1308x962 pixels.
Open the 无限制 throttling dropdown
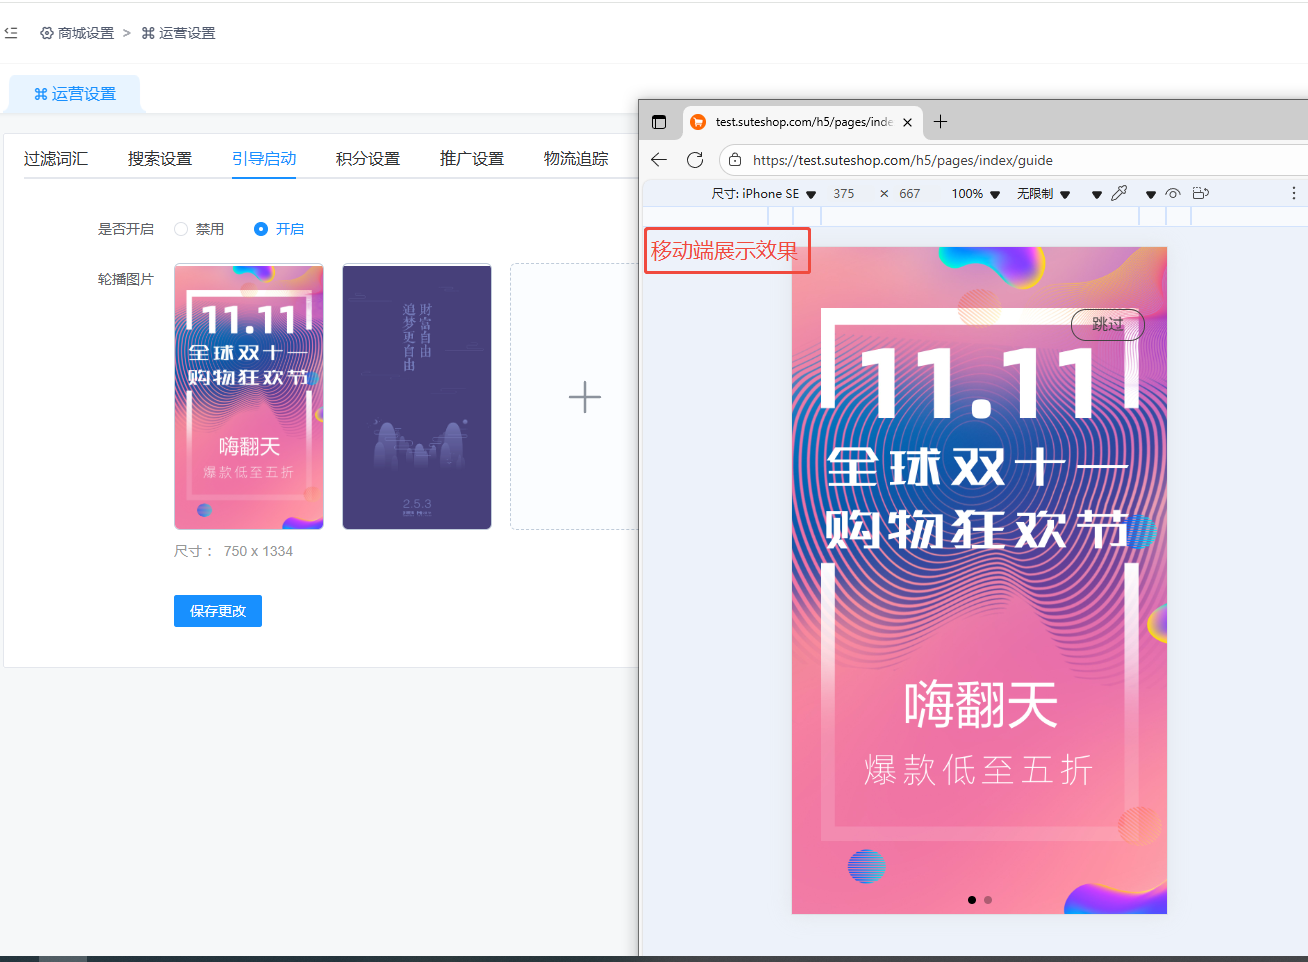(1043, 194)
